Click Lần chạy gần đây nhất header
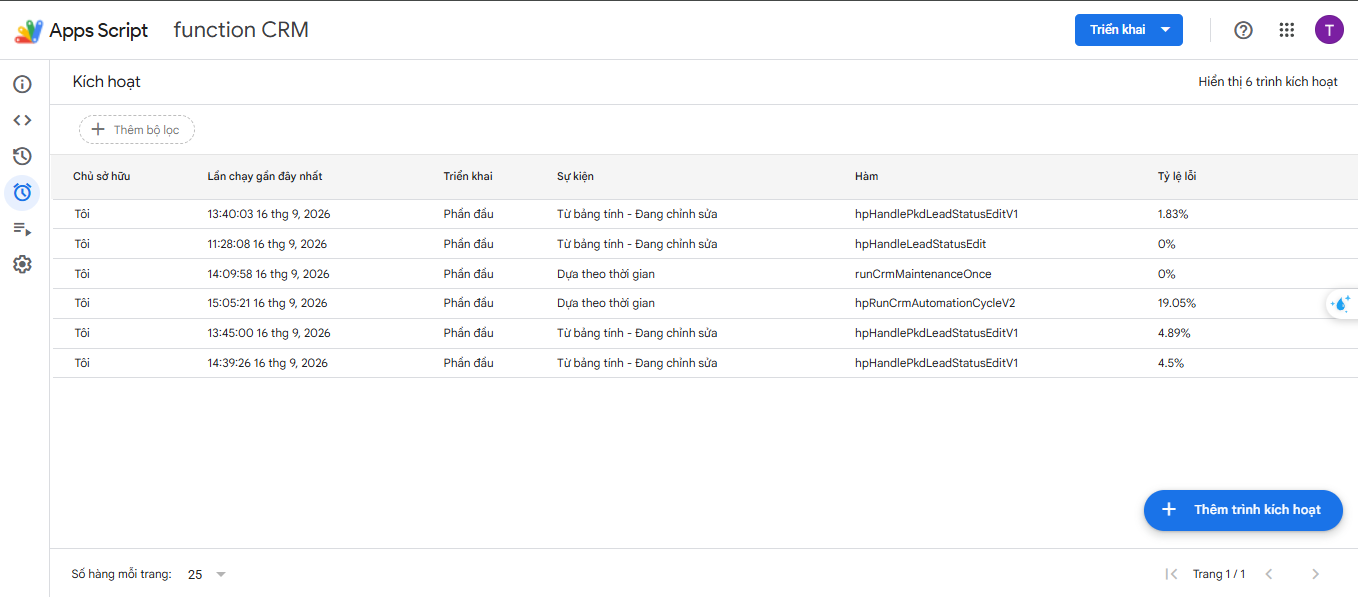This screenshot has width=1358, height=597. pyautogui.click(x=265, y=177)
